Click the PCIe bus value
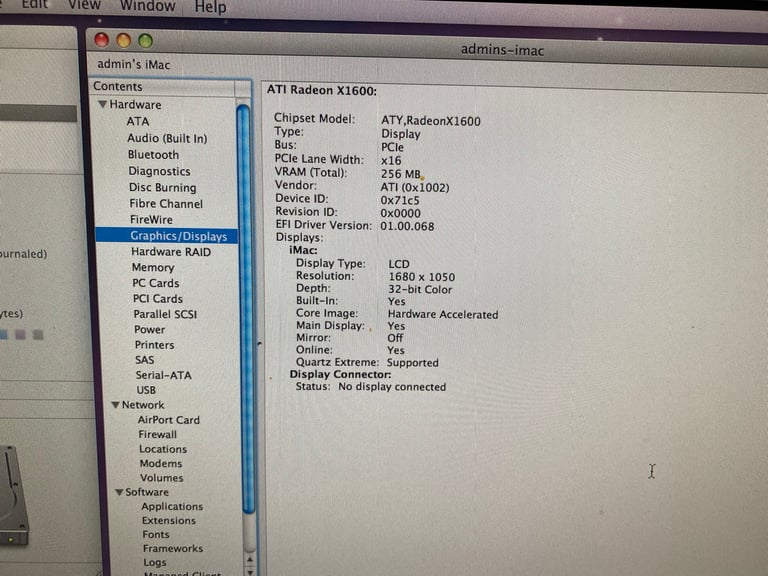 [x=392, y=147]
